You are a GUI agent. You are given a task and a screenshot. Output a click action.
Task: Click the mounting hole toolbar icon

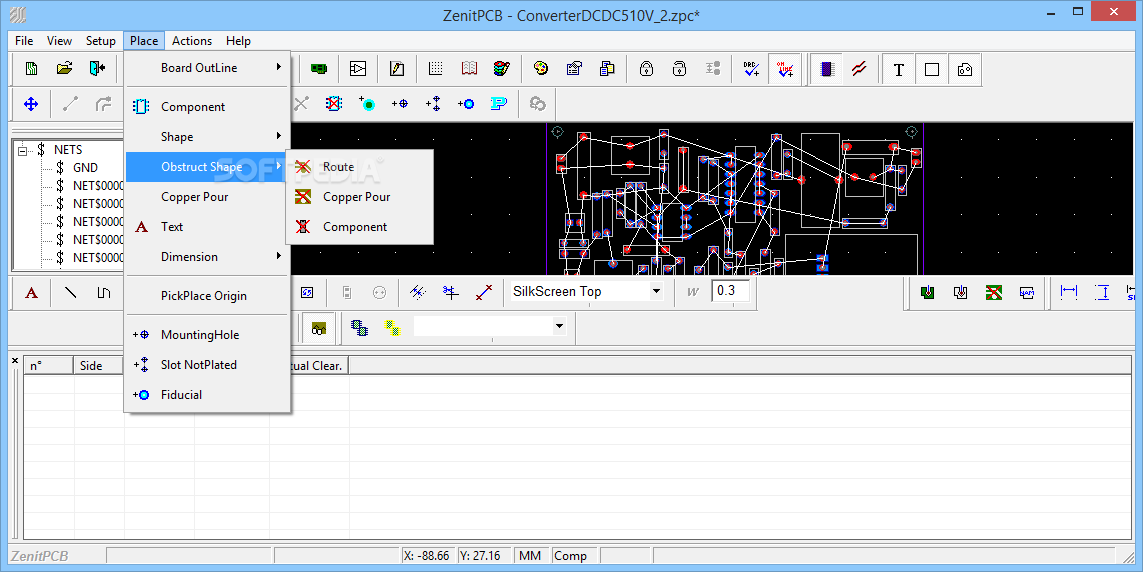click(x=399, y=104)
